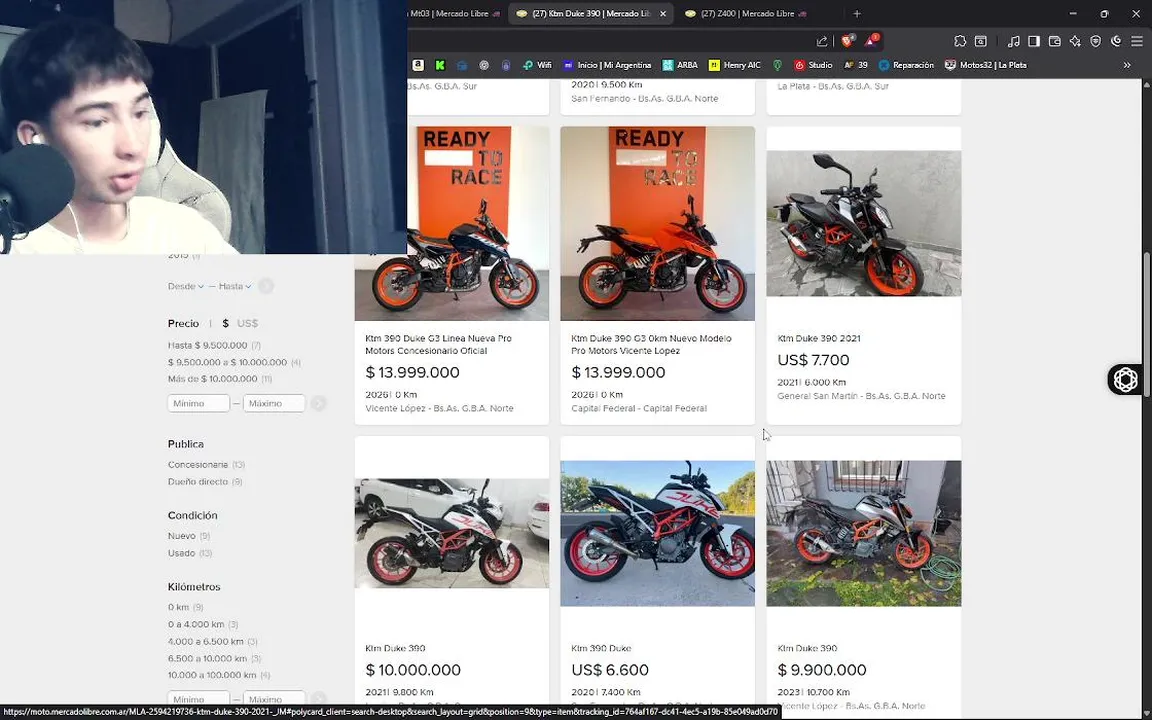Screen dimensions: 1152x720
Task: Open the Desde year dropdown
Action: (186, 287)
